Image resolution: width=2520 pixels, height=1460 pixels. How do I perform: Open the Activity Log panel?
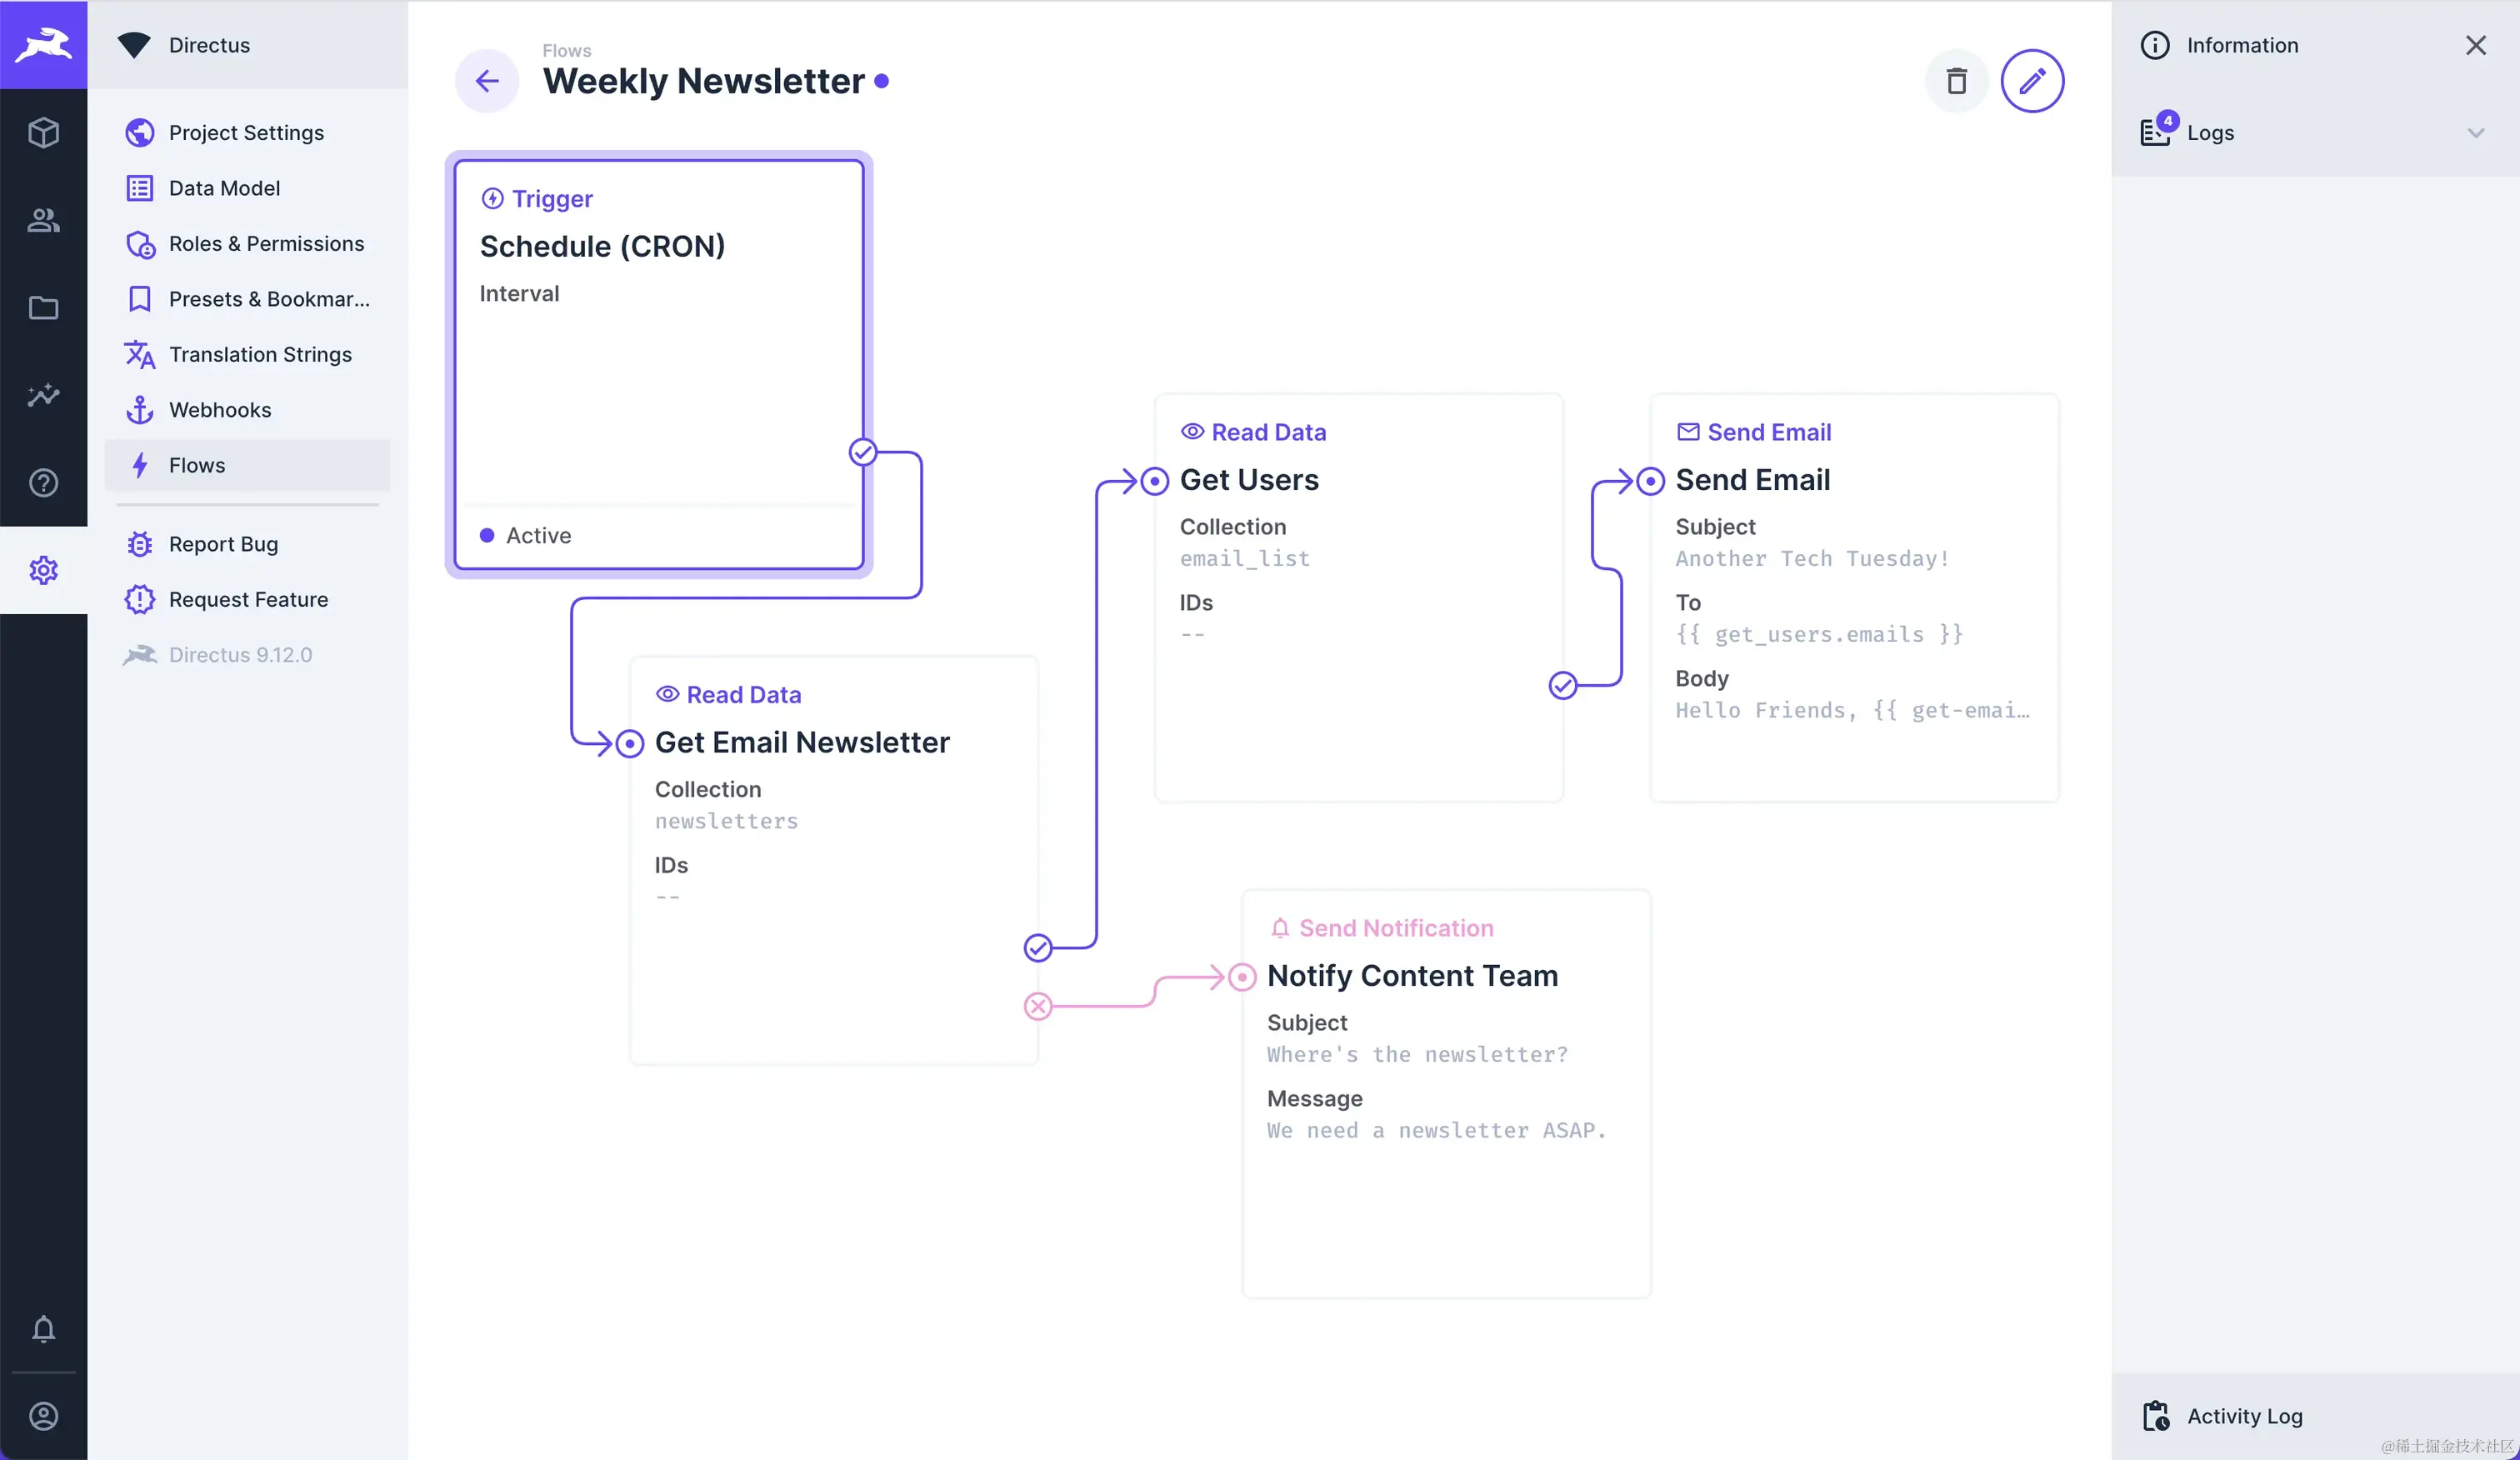click(x=2244, y=1416)
